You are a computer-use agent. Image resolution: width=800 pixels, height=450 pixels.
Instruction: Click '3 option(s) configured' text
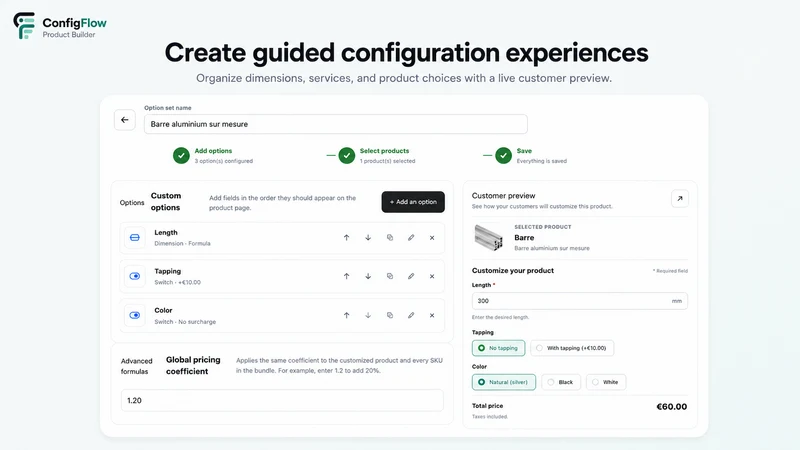223,161
